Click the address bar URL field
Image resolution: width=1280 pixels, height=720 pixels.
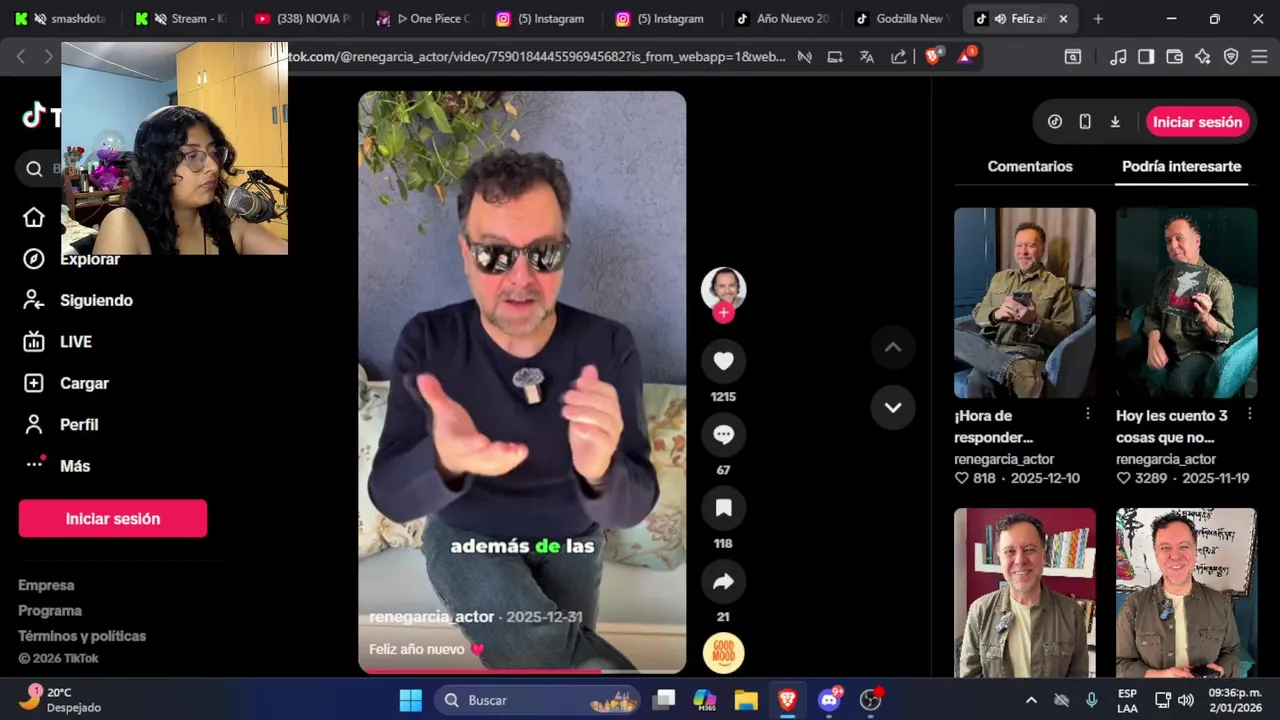coord(536,57)
